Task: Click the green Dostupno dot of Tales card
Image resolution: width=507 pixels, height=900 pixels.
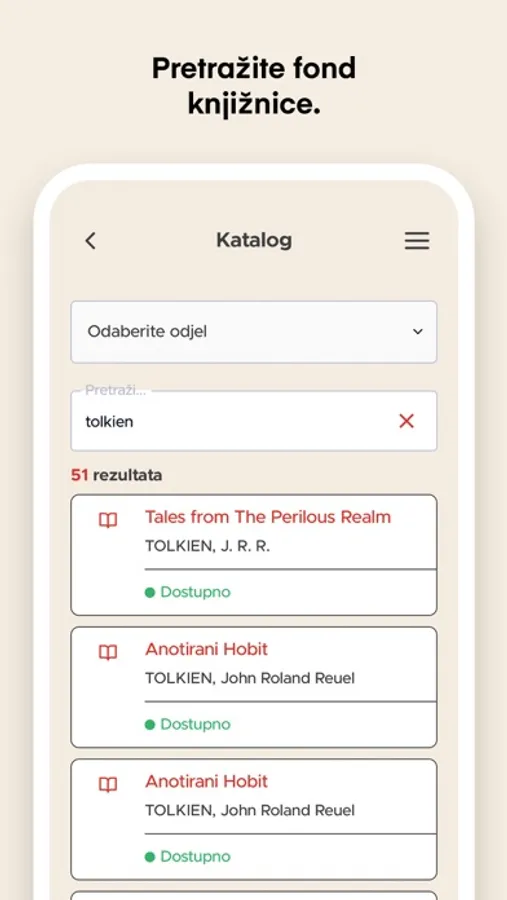Action: click(x=150, y=592)
